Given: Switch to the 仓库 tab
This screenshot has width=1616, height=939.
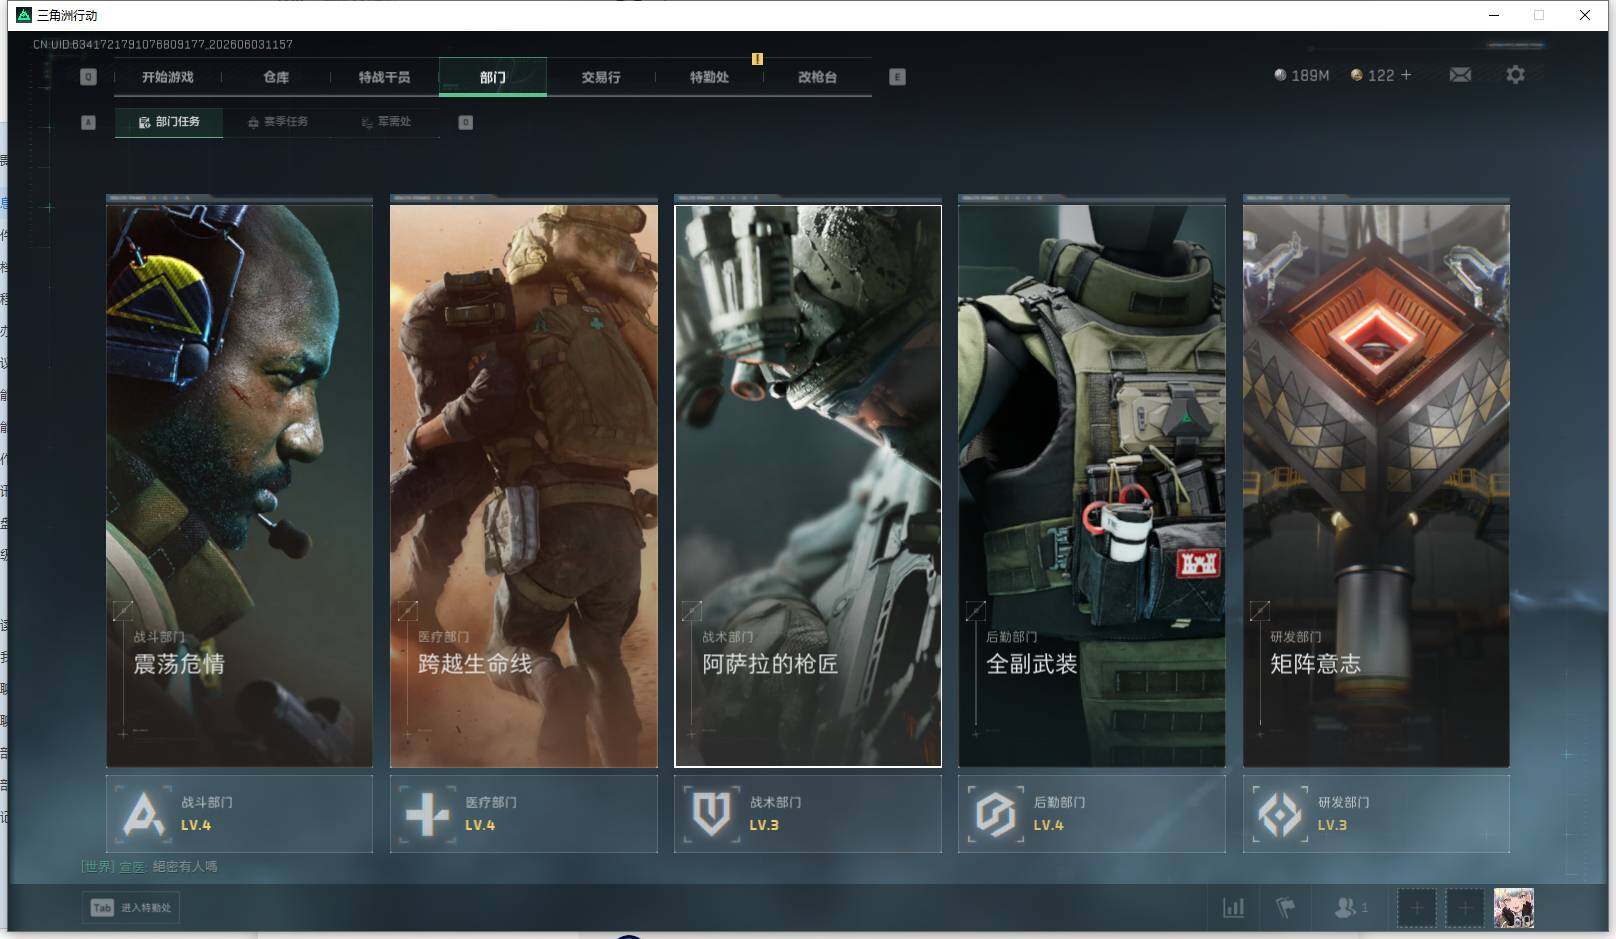Looking at the screenshot, I should [x=276, y=77].
